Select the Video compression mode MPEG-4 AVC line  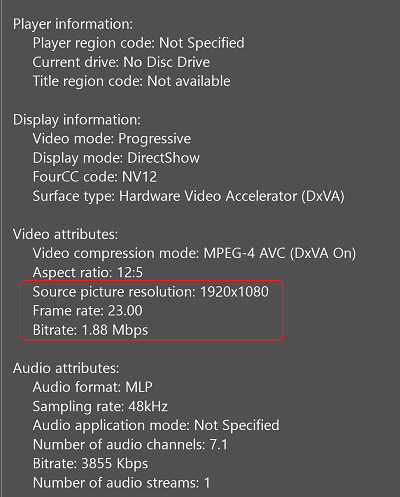pos(194,254)
